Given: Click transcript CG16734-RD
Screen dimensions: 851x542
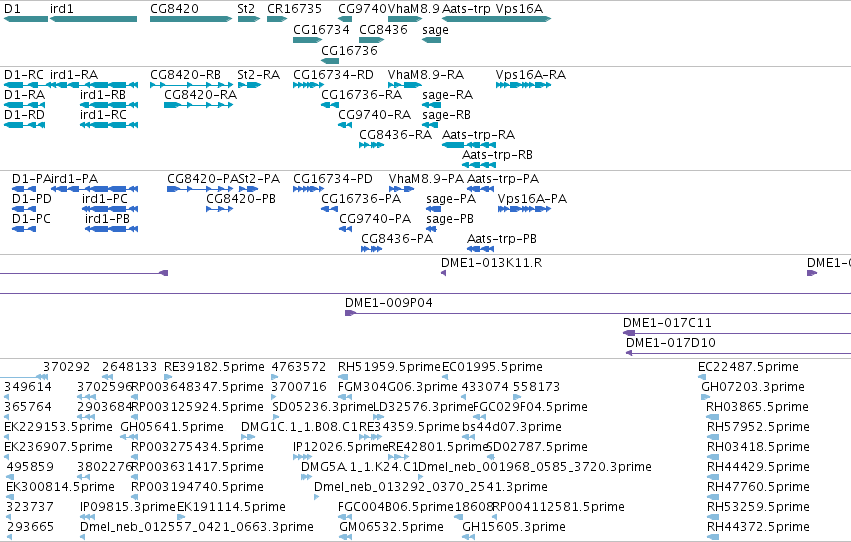Looking at the screenshot, I should [308, 85].
